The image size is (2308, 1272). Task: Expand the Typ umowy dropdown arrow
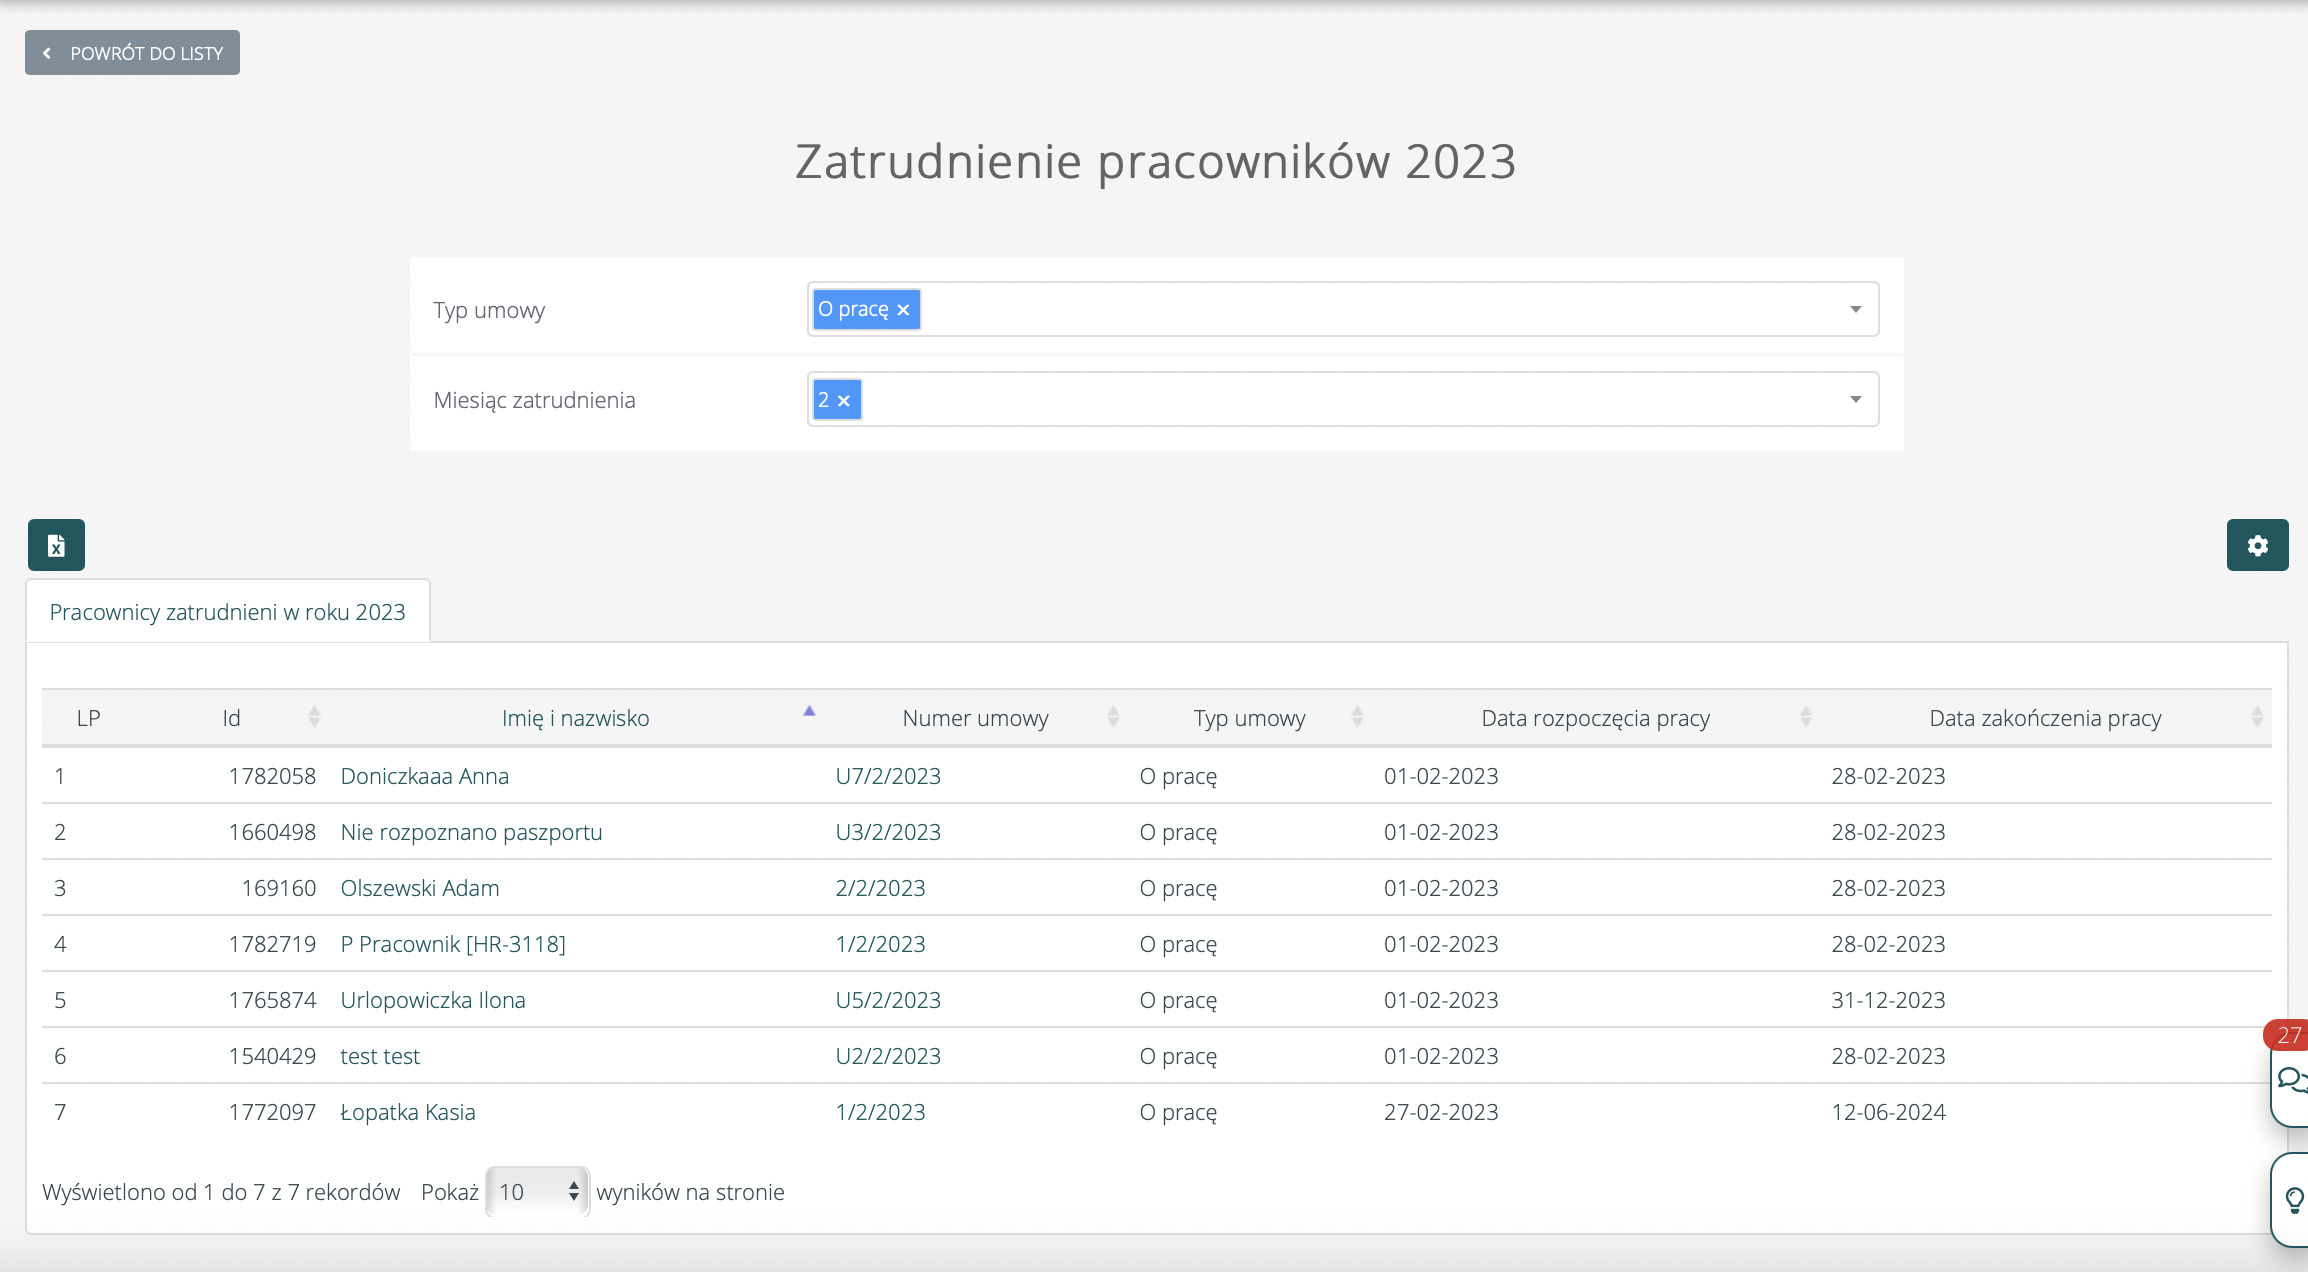[1855, 309]
